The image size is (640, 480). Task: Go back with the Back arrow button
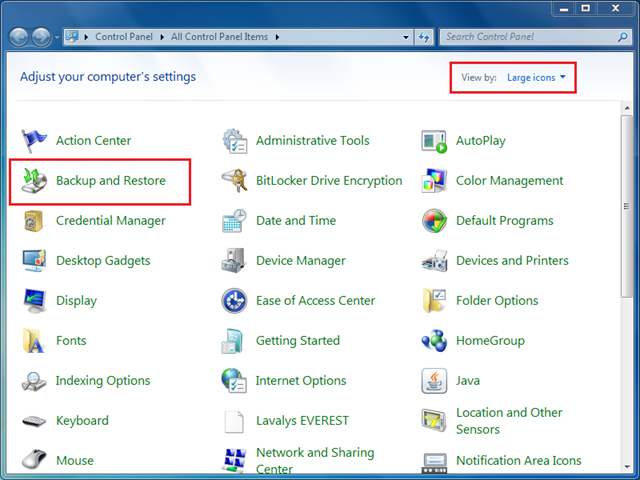point(18,38)
